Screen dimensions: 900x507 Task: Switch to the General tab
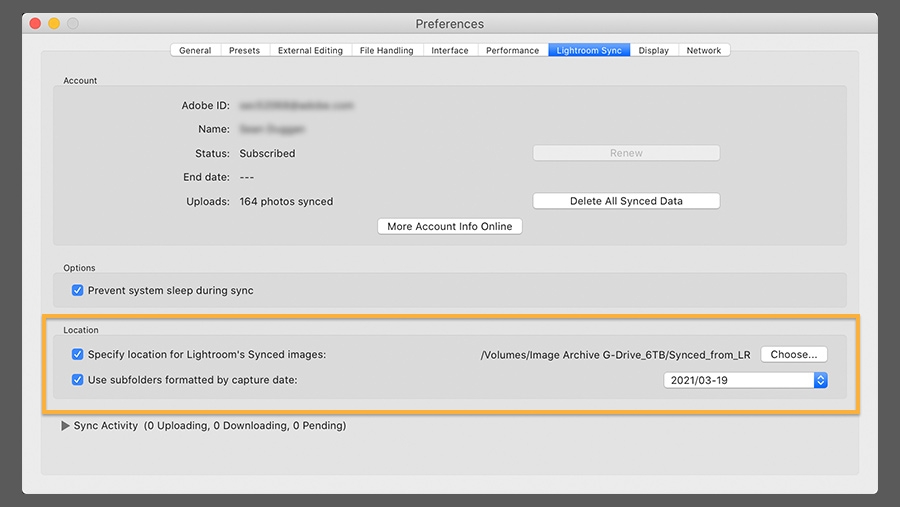click(x=195, y=51)
